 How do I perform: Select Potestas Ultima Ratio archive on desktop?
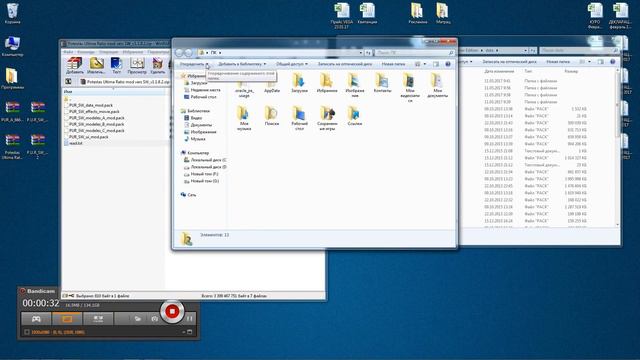(x=12, y=147)
